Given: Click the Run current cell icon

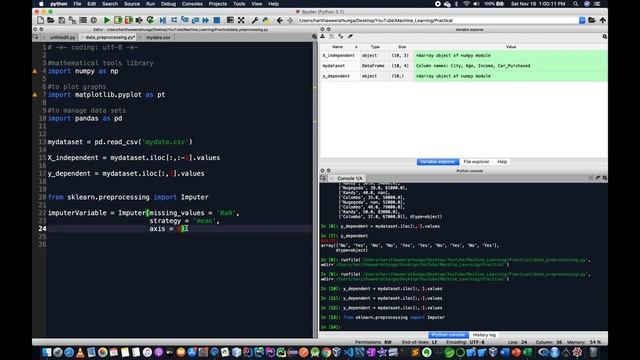Looking at the screenshot, I should (x=118, y=20).
